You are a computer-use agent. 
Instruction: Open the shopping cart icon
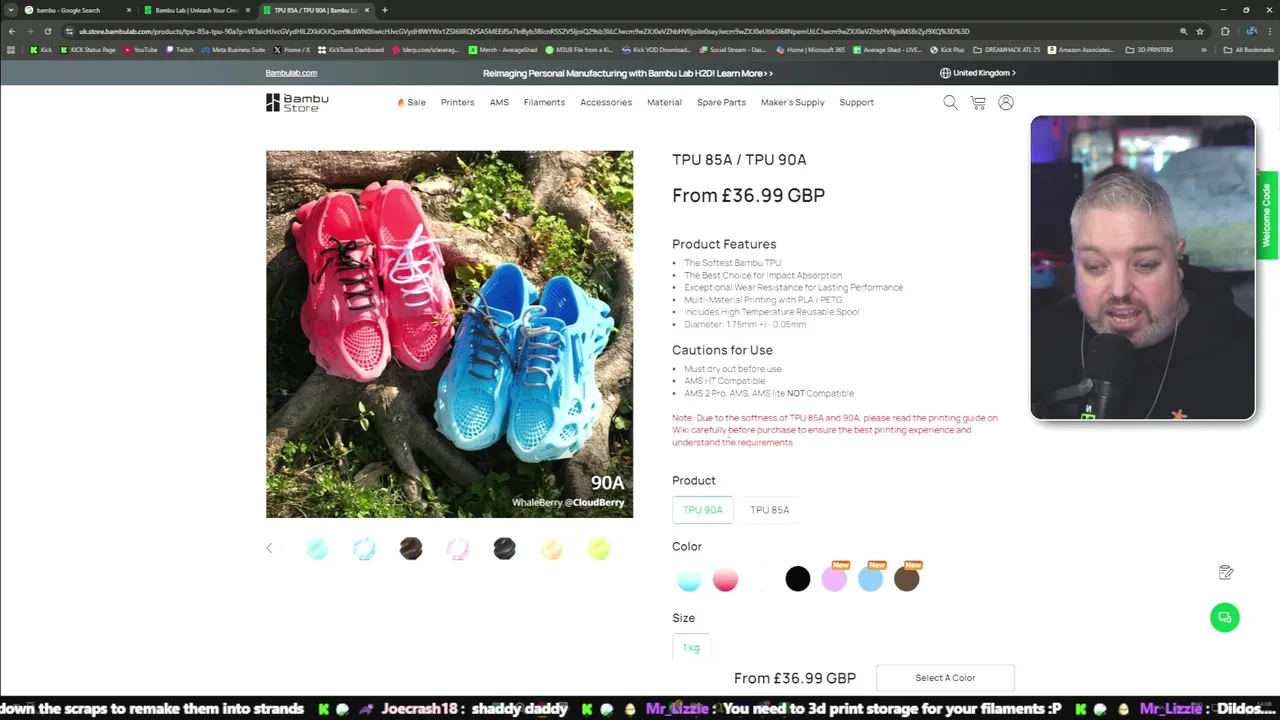978,102
